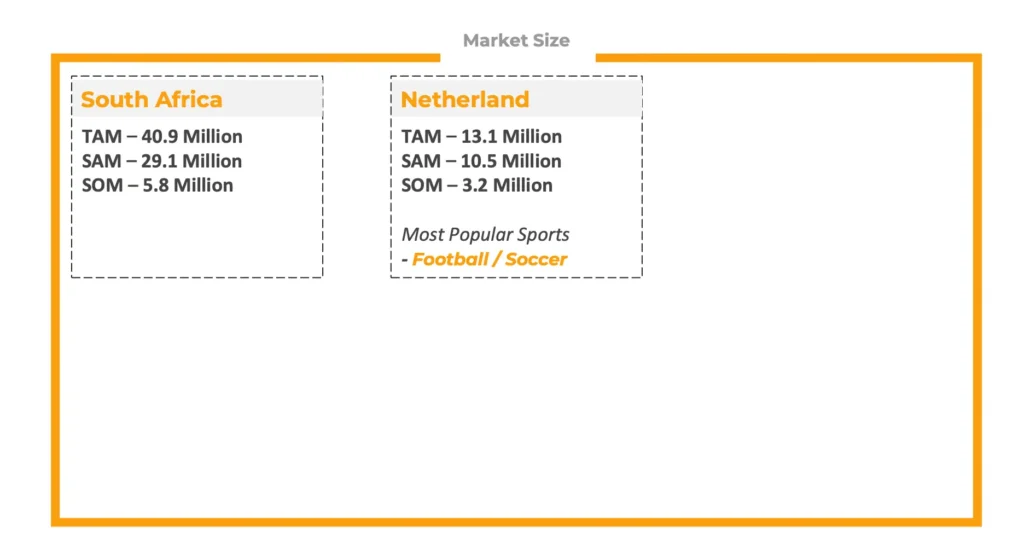The height and width of the screenshot is (544, 1024).
Task: Click the orange frame's bottom edge
Action: coord(516,521)
